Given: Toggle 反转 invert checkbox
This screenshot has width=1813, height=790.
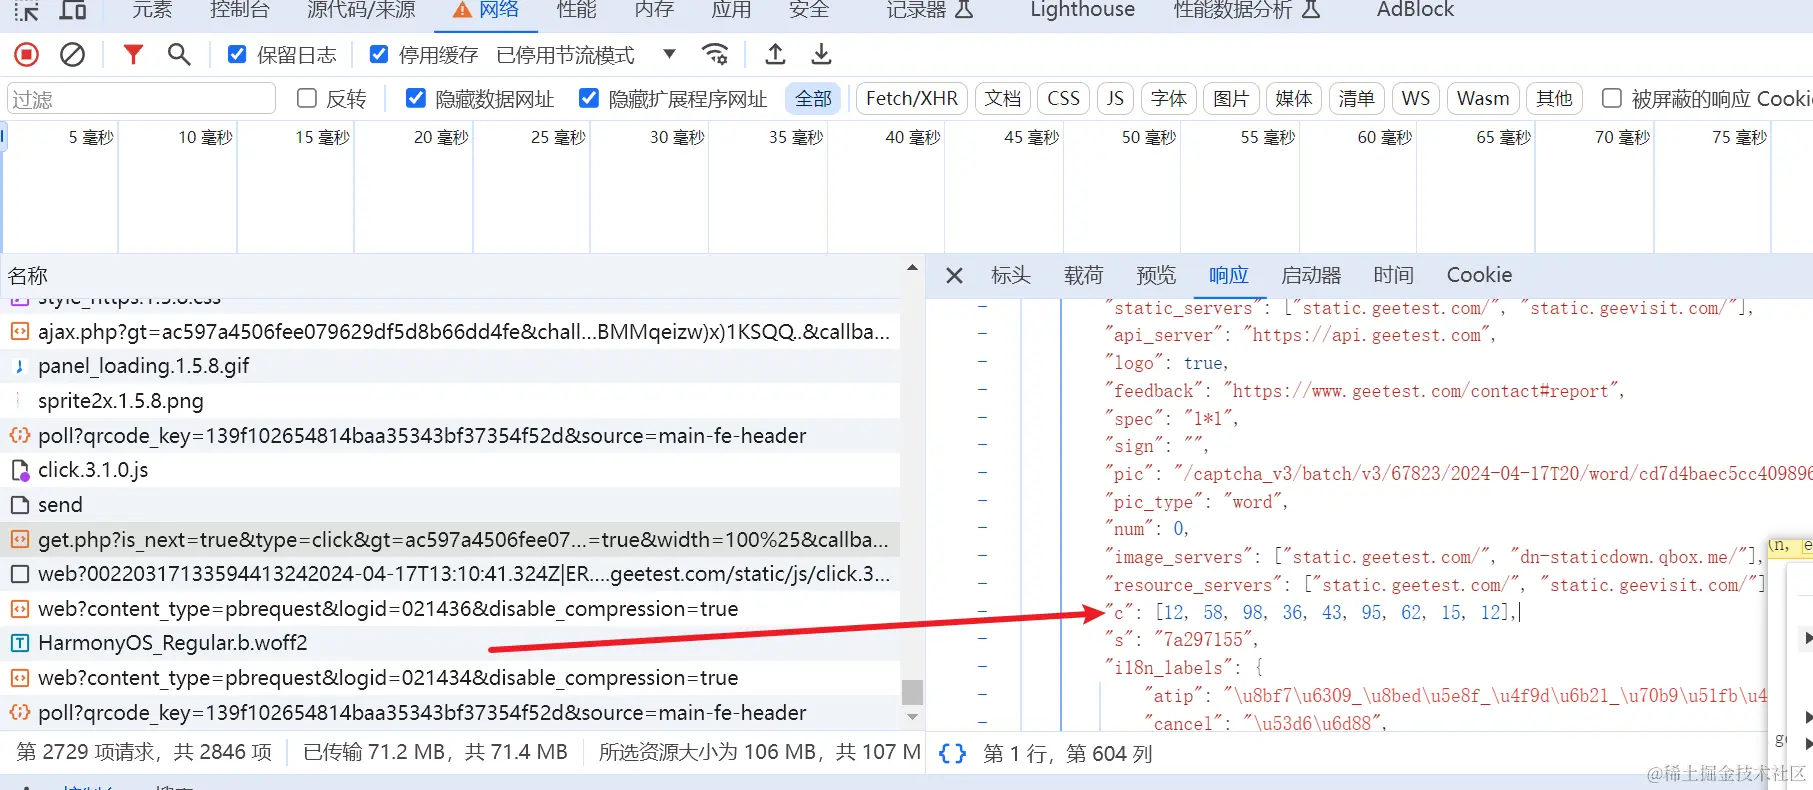Looking at the screenshot, I should click(x=307, y=98).
